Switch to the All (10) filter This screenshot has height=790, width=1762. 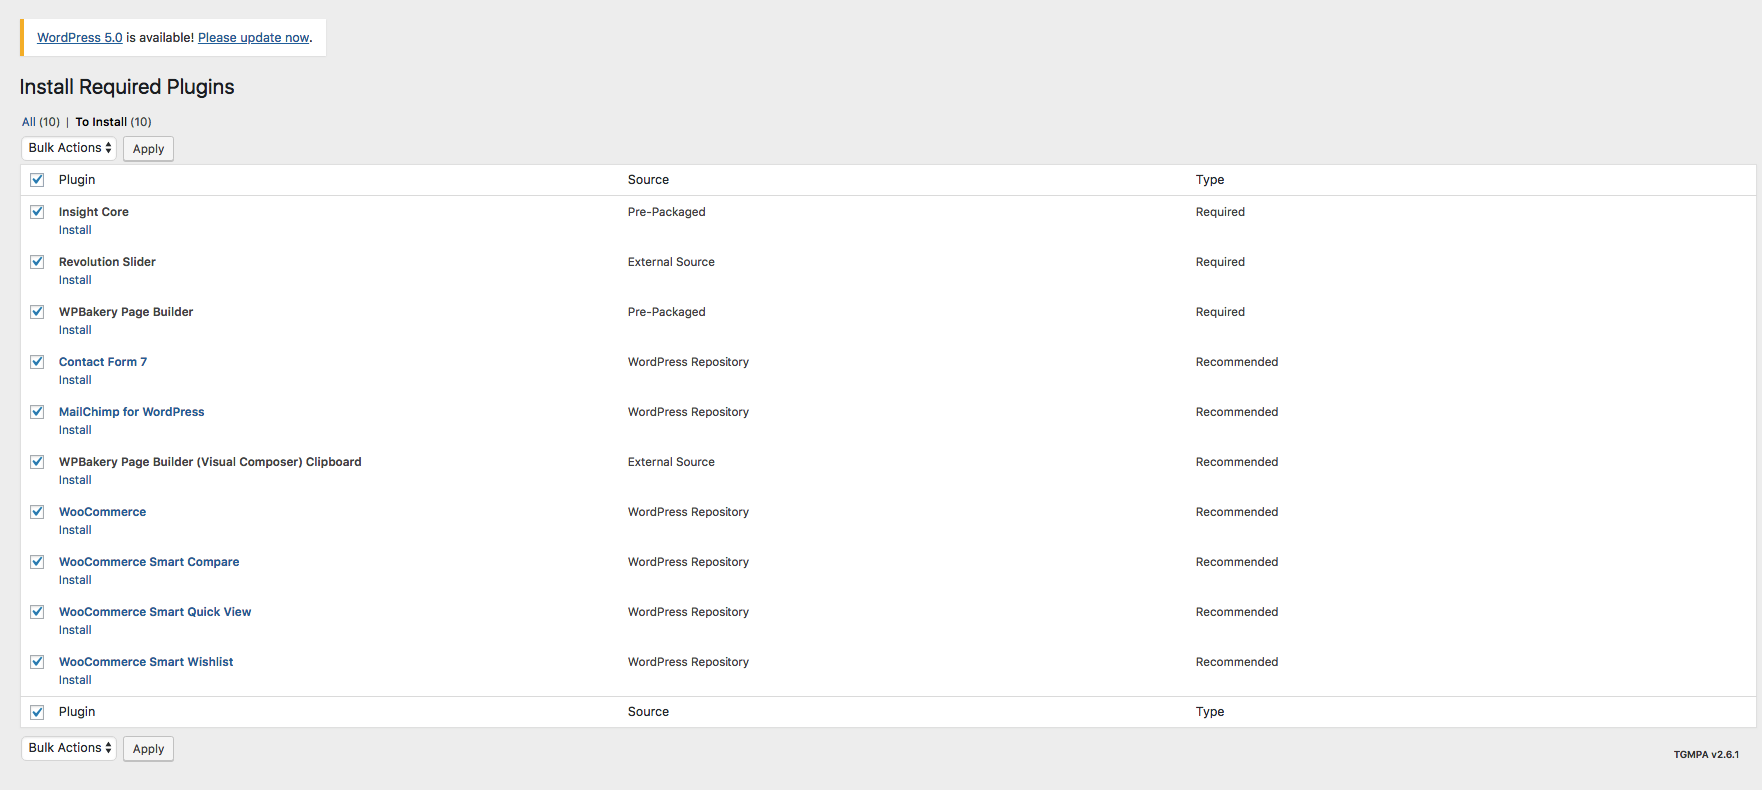tap(41, 122)
